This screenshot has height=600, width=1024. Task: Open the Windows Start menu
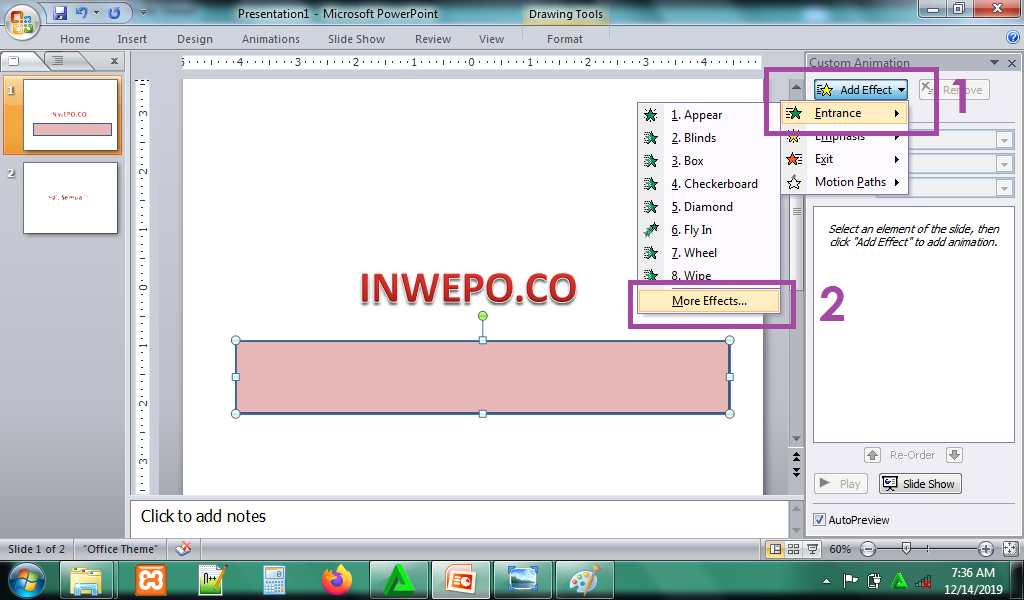(x=27, y=580)
